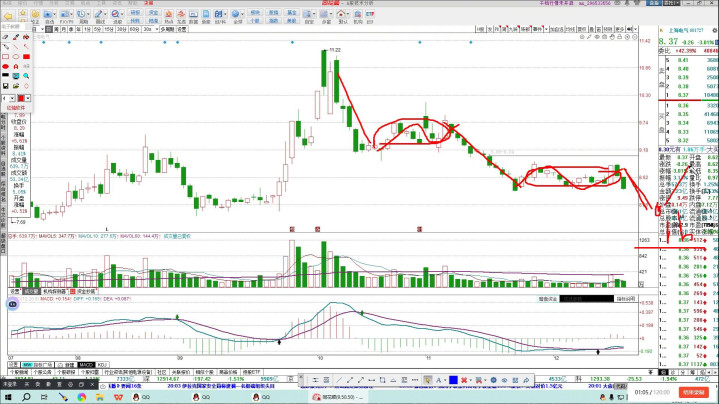Switch to the KDJ indicator tab
719x404 pixels.
[102, 365]
